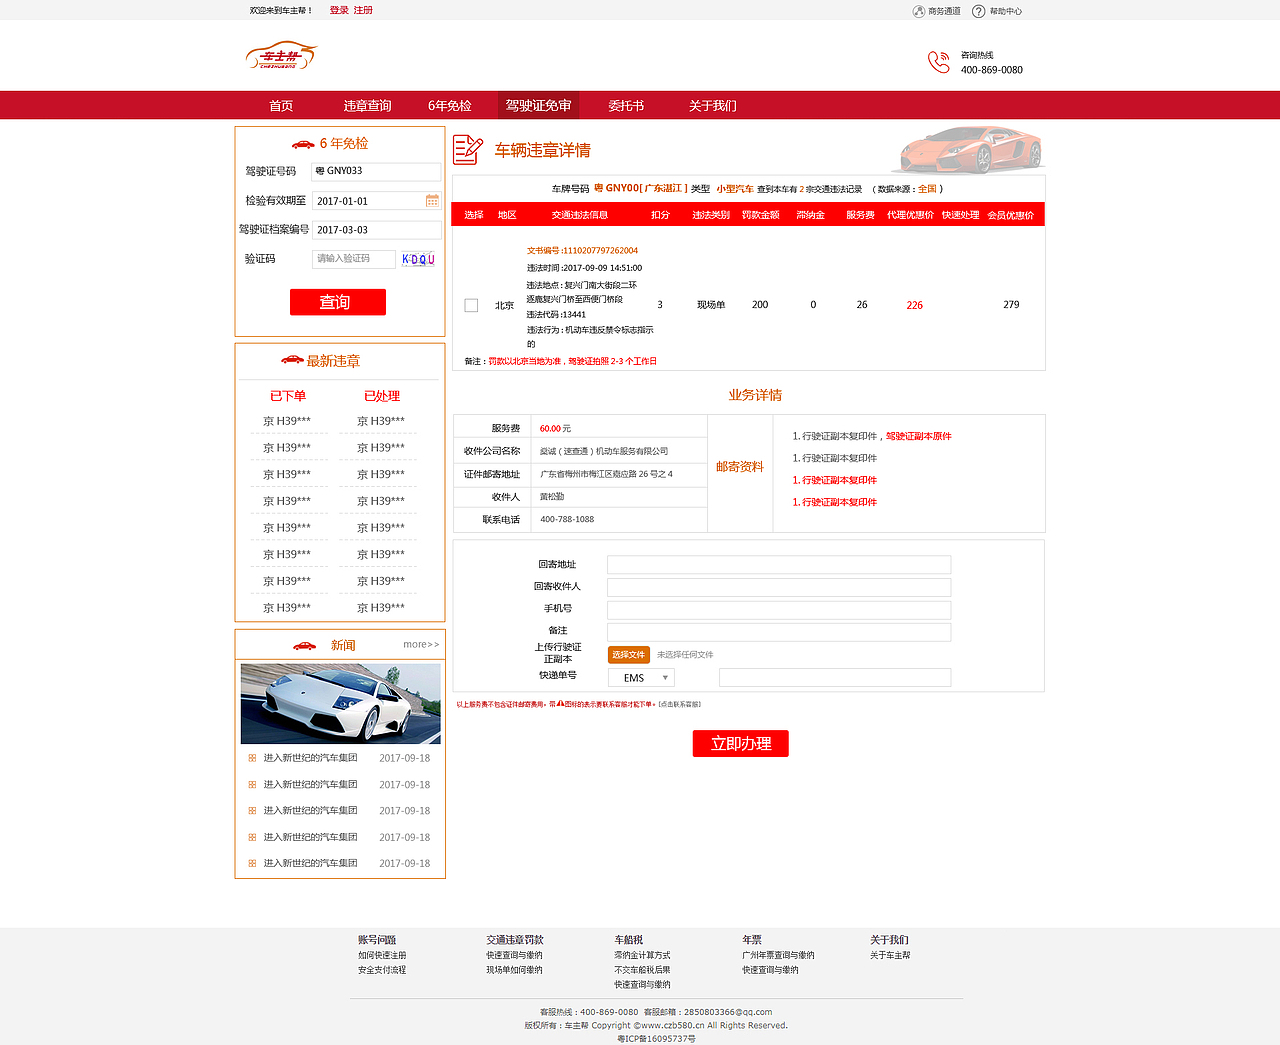Click 不交车船税后果 footer link

[x=642, y=970]
